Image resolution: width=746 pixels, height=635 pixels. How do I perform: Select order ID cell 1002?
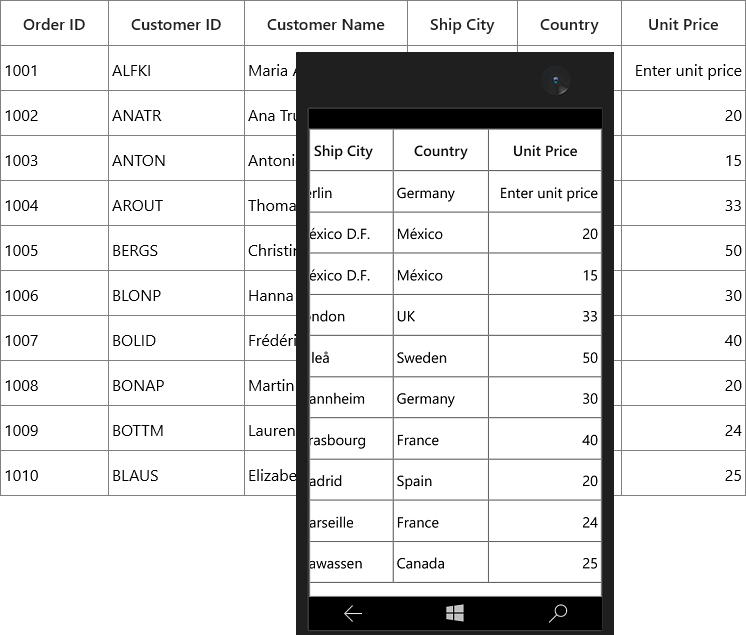(x=54, y=113)
